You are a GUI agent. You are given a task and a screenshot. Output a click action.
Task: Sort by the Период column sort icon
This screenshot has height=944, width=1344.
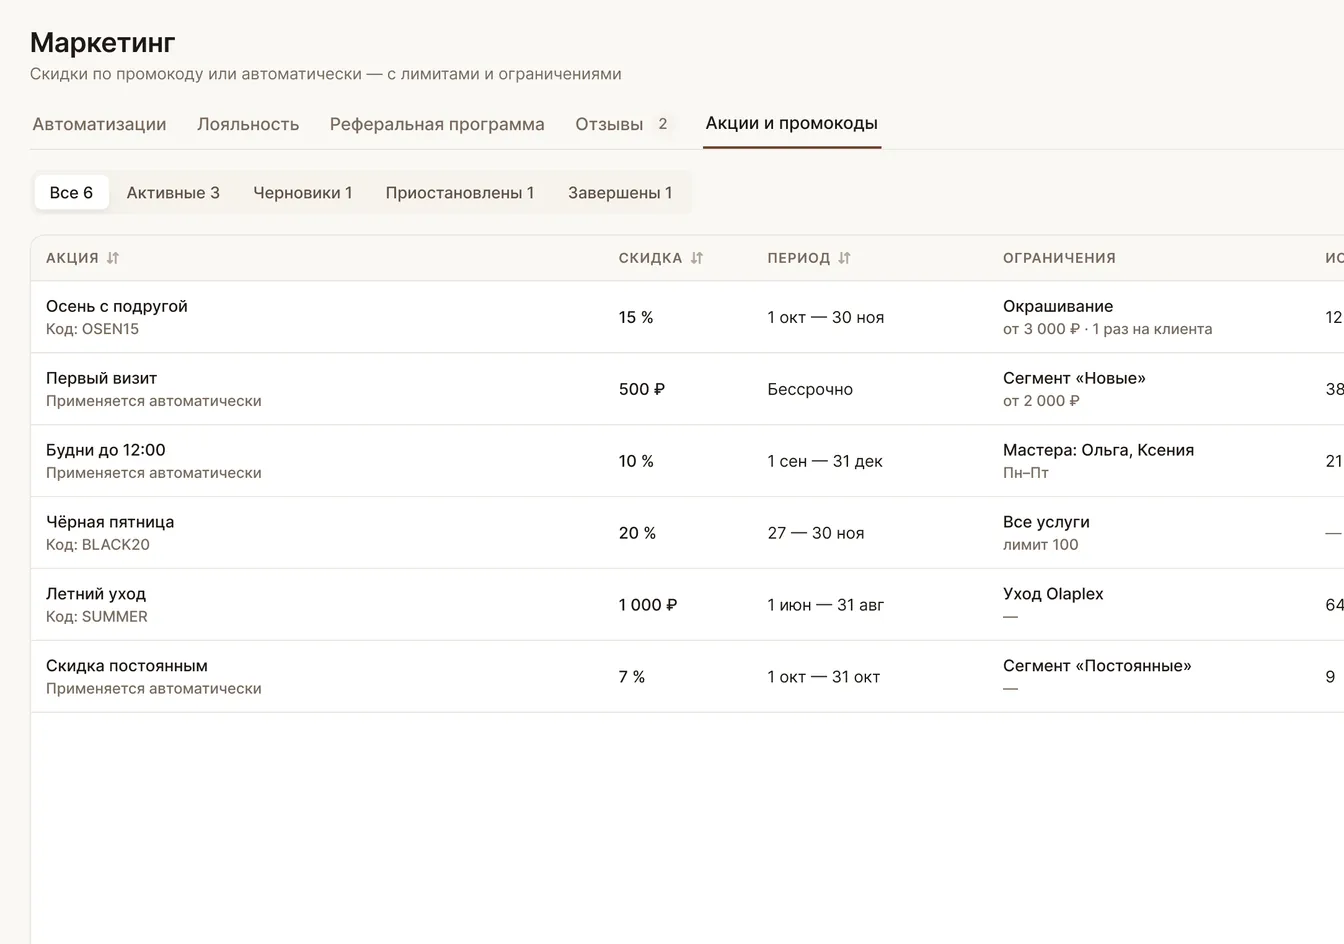(844, 258)
